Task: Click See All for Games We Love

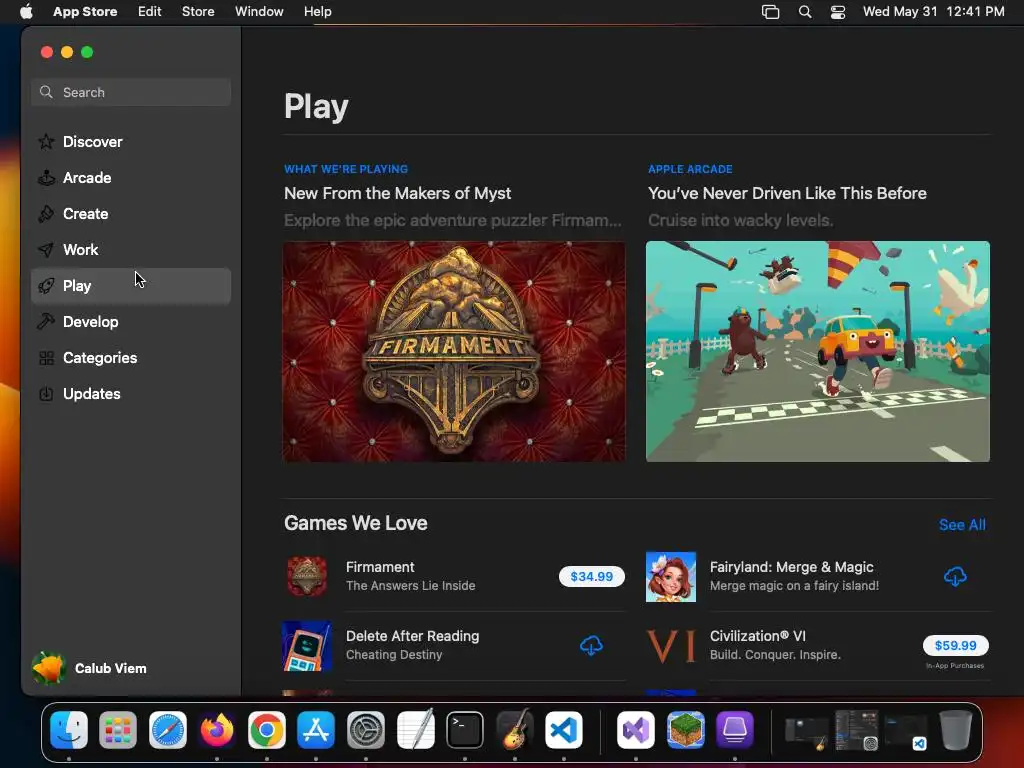Action: click(962, 524)
